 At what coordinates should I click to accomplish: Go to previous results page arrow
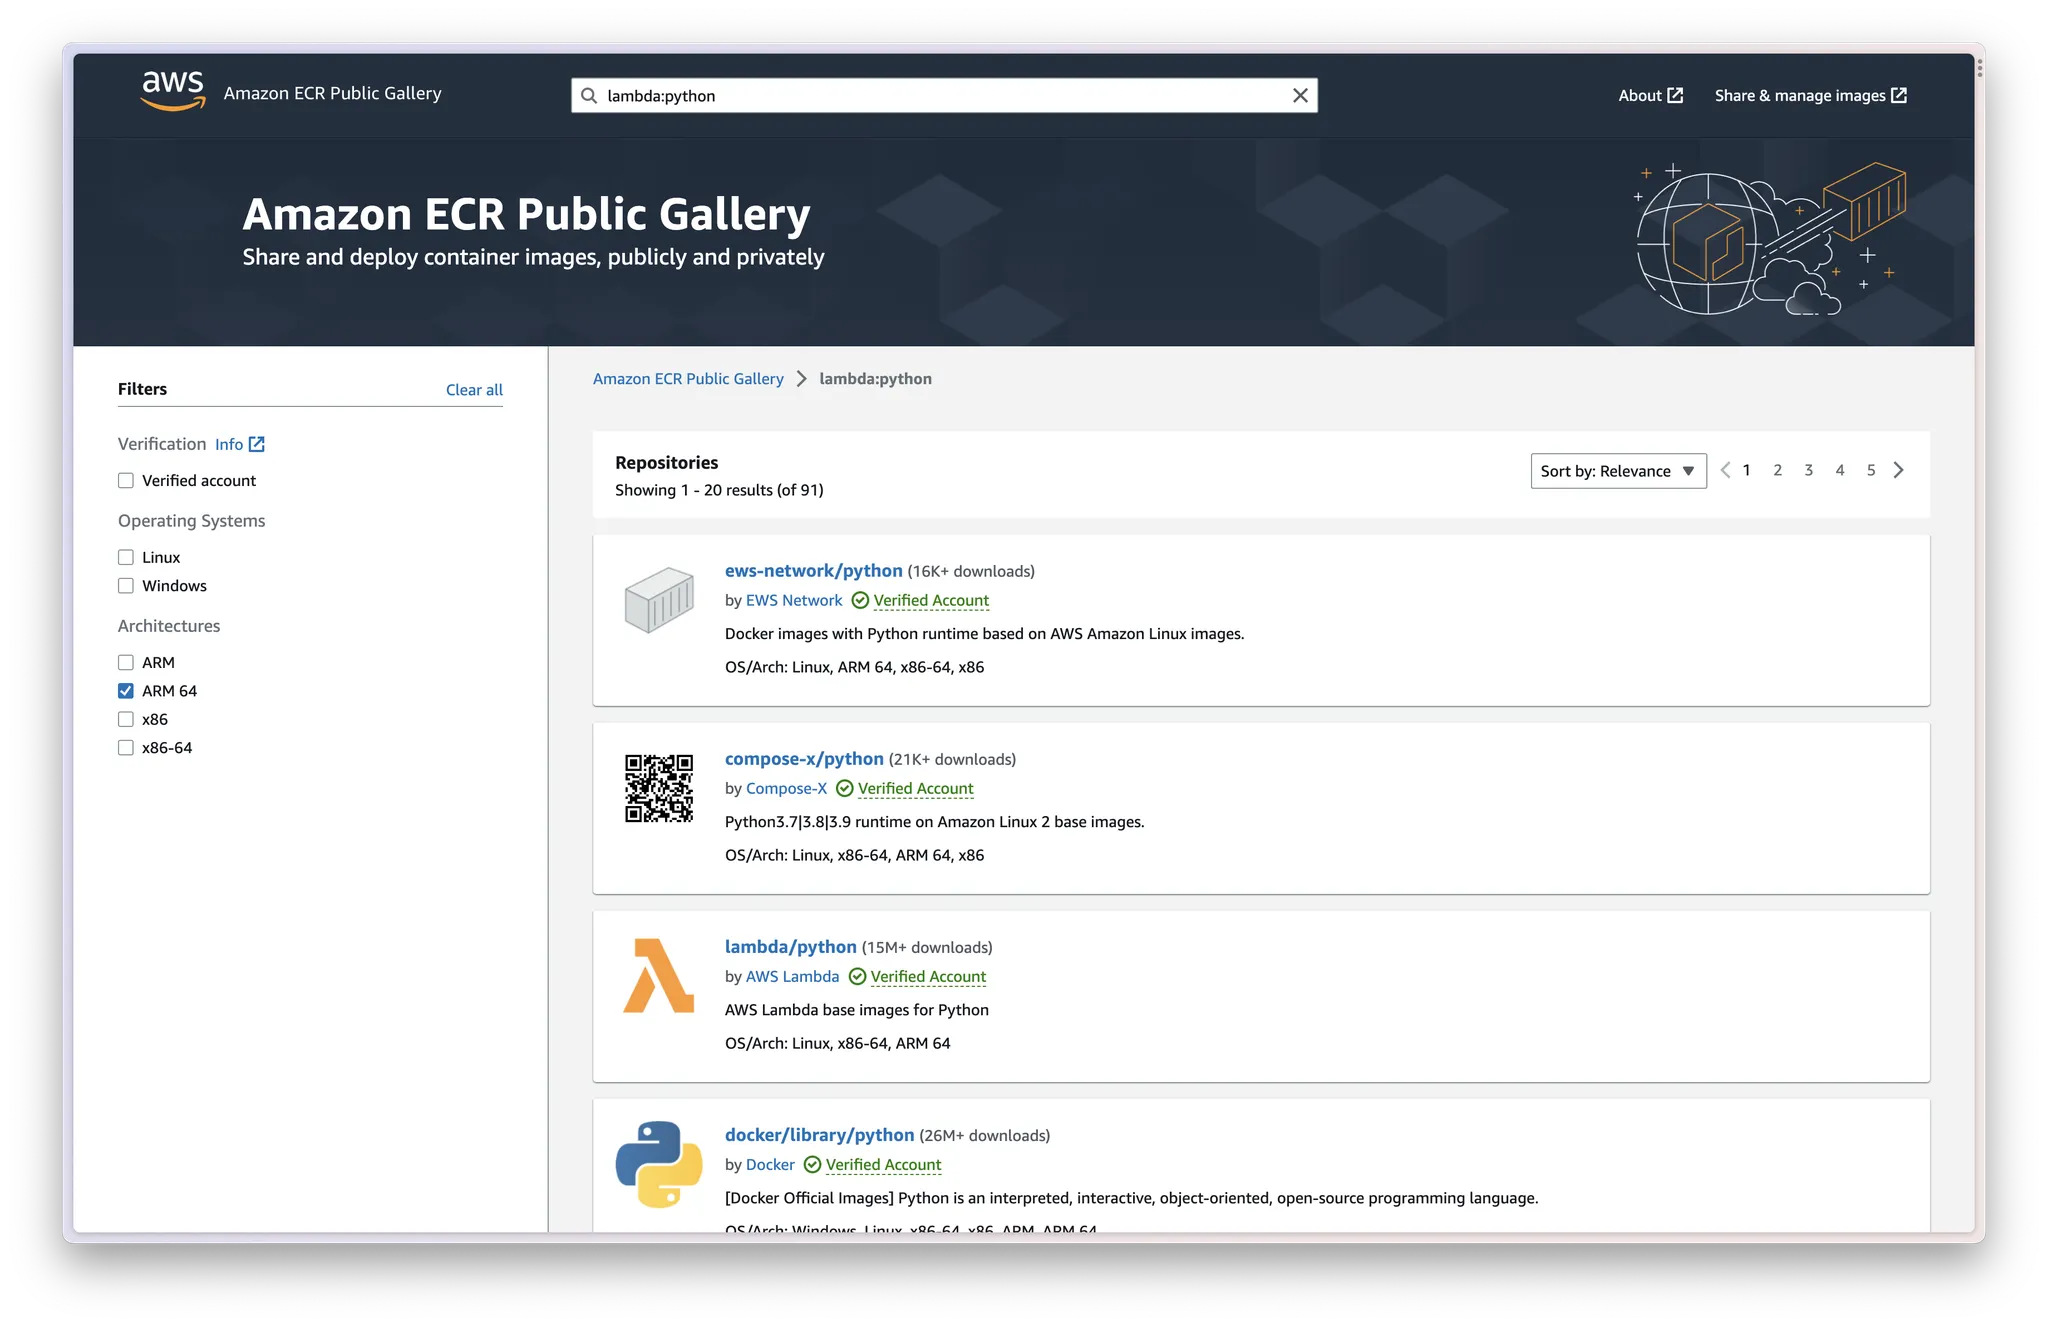point(1725,470)
